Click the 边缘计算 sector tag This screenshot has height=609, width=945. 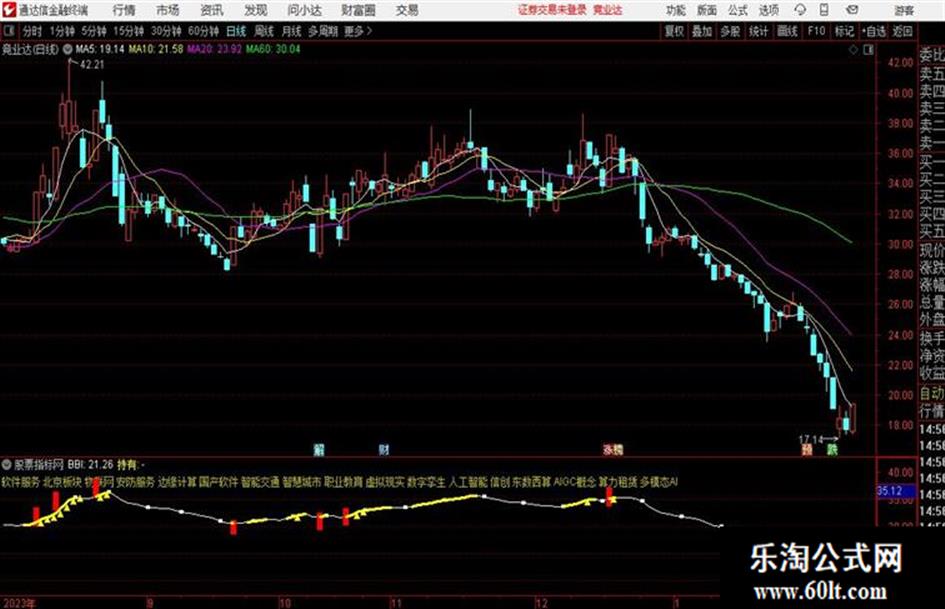click(177, 482)
